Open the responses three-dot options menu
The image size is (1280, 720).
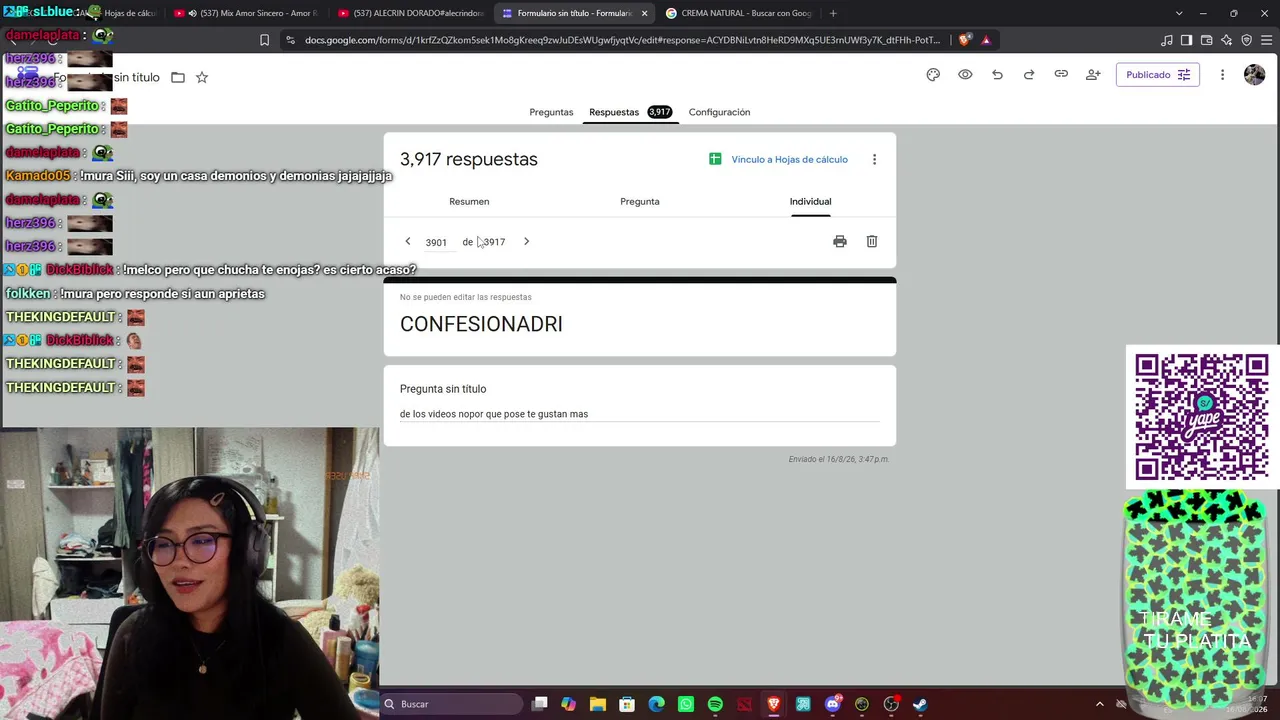(874, 159)
